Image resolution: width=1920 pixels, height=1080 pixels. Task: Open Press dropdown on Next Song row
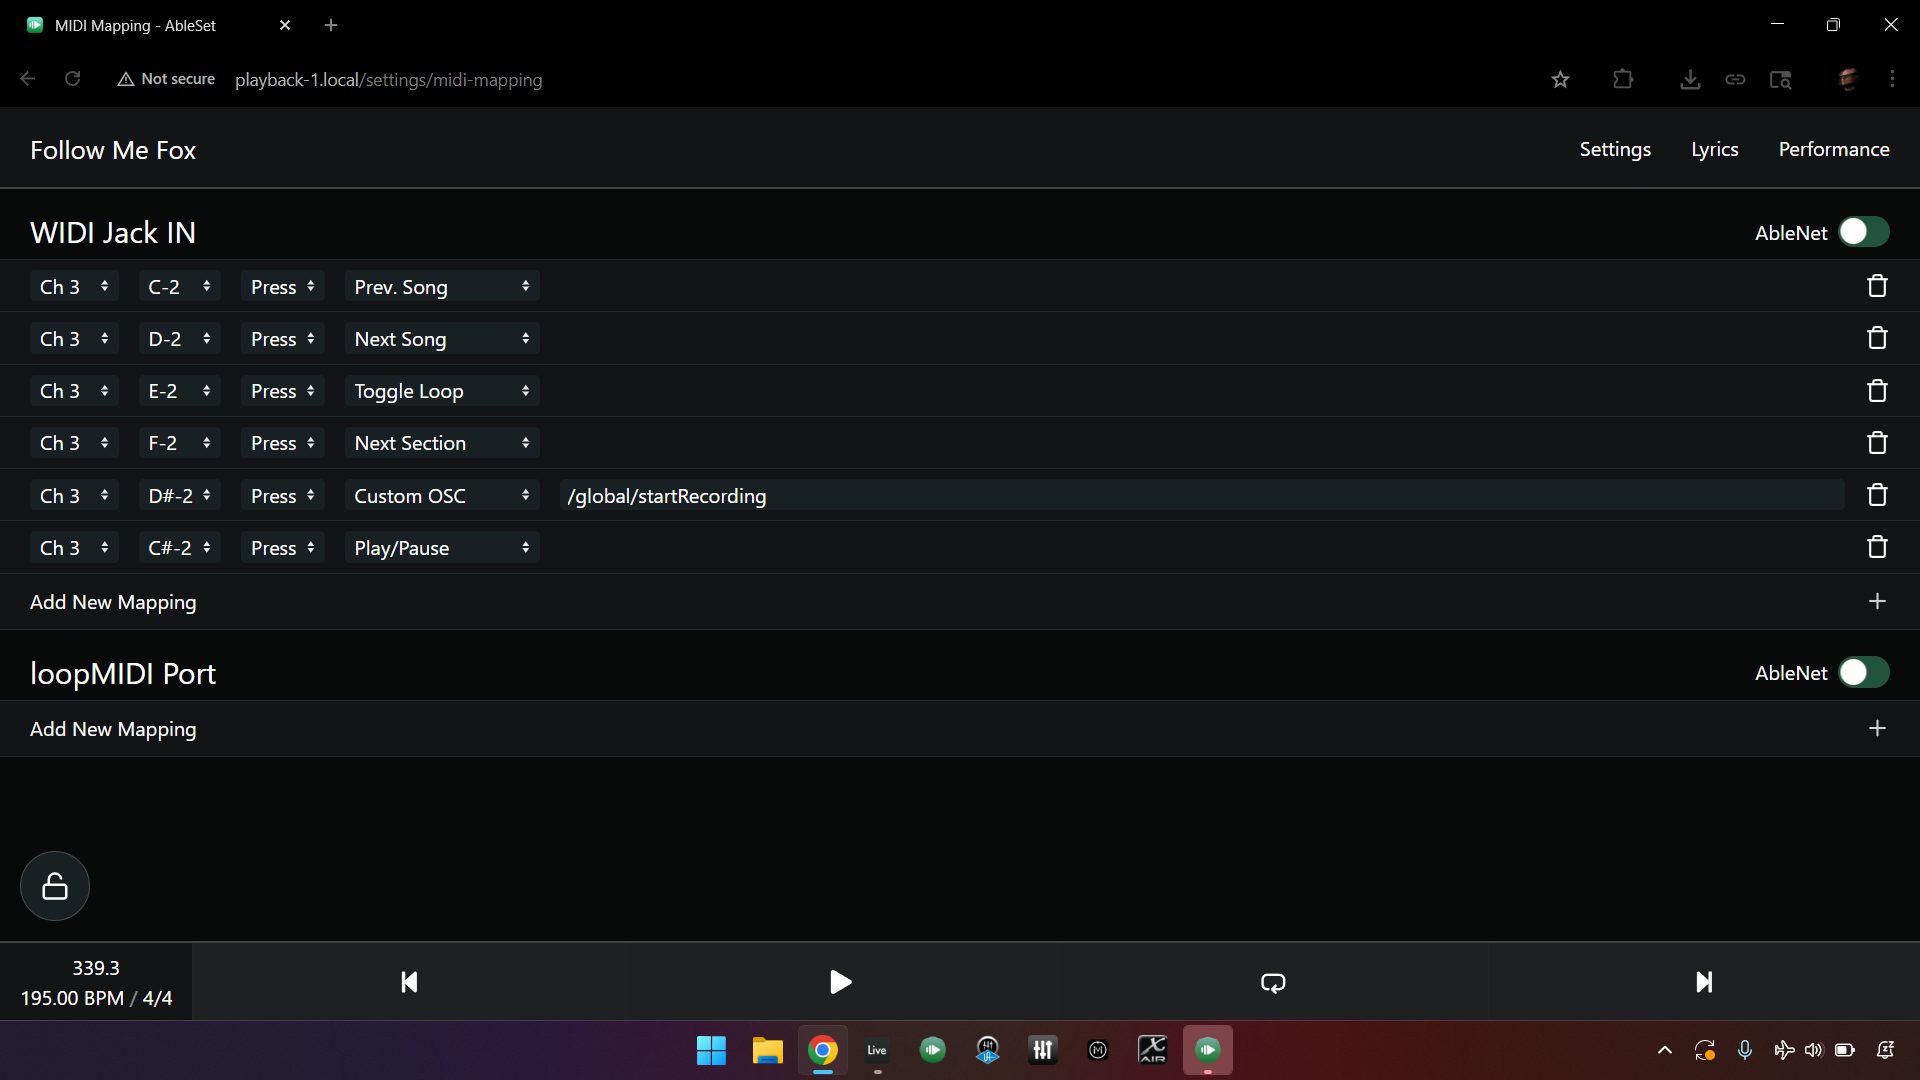click(283, 339)
